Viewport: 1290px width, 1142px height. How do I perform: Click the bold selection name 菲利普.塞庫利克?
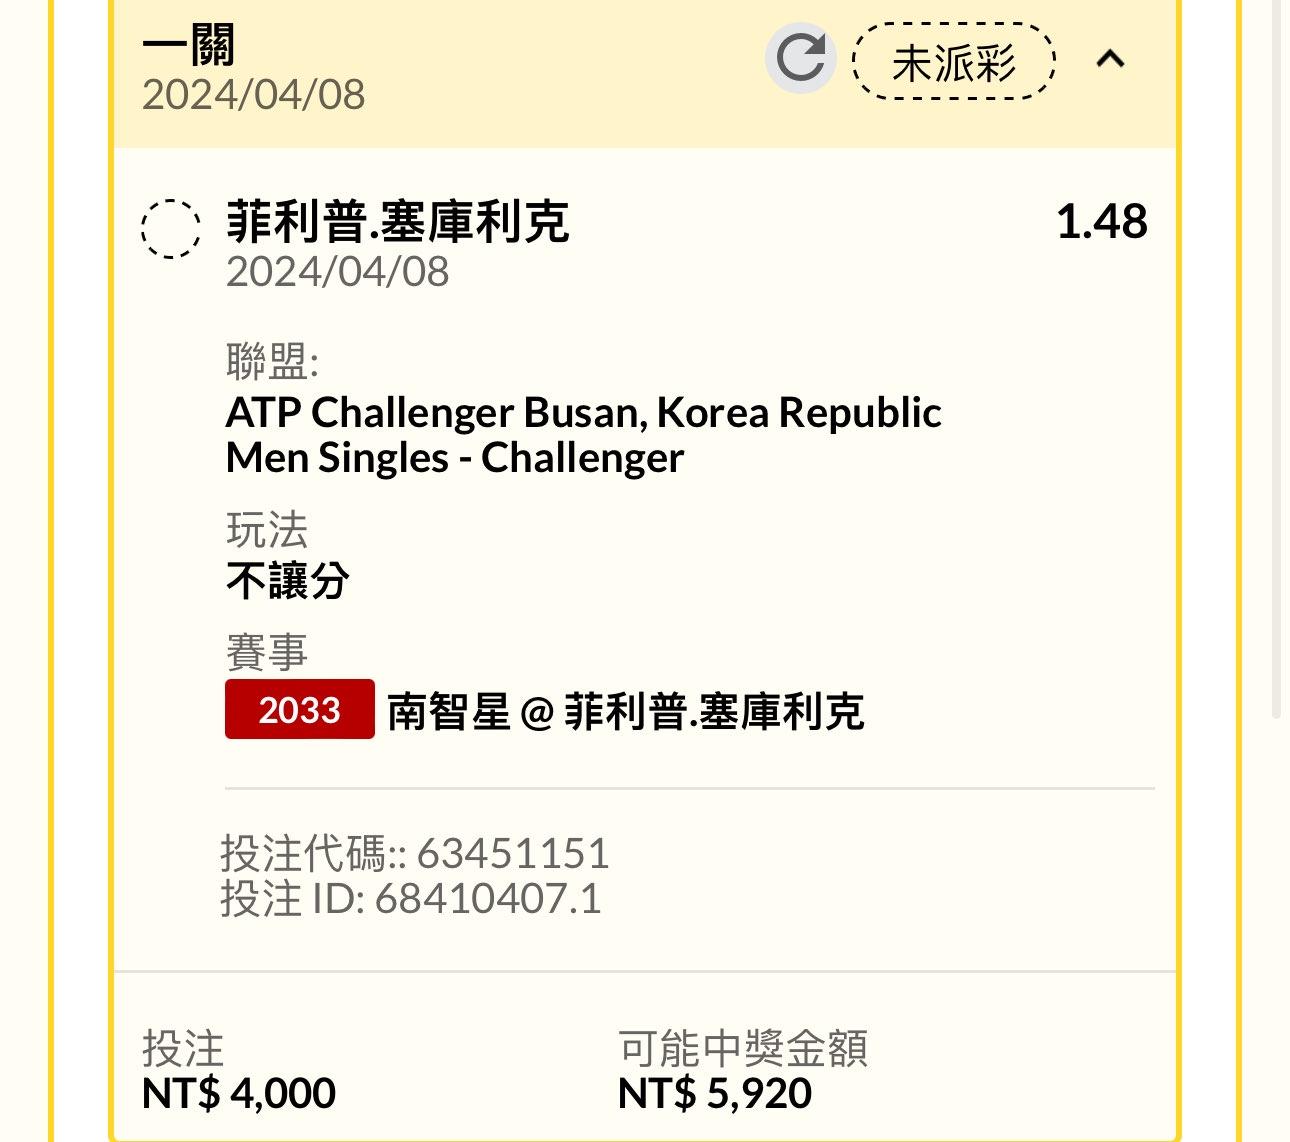(398, 221)
